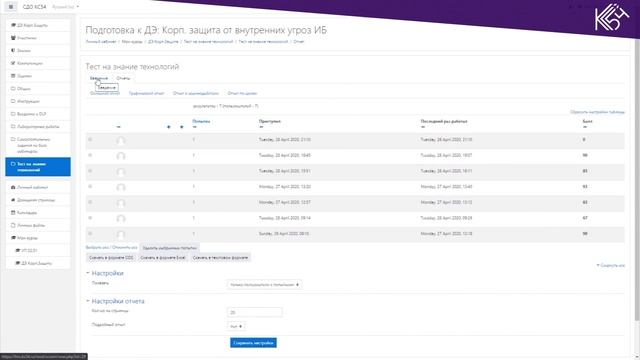Viewport: 640px width, 360px height.
Task: Tick checkbox for attempt started Tuesday 19:45
Action: tap(90, 155)
